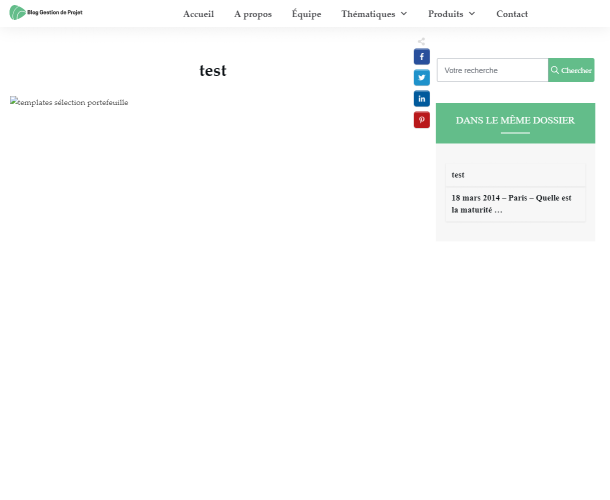Click the DANS LE MÊME DOSSIER heading
Viewport: 610px width, 500px height.
click(x=515, y=121)
